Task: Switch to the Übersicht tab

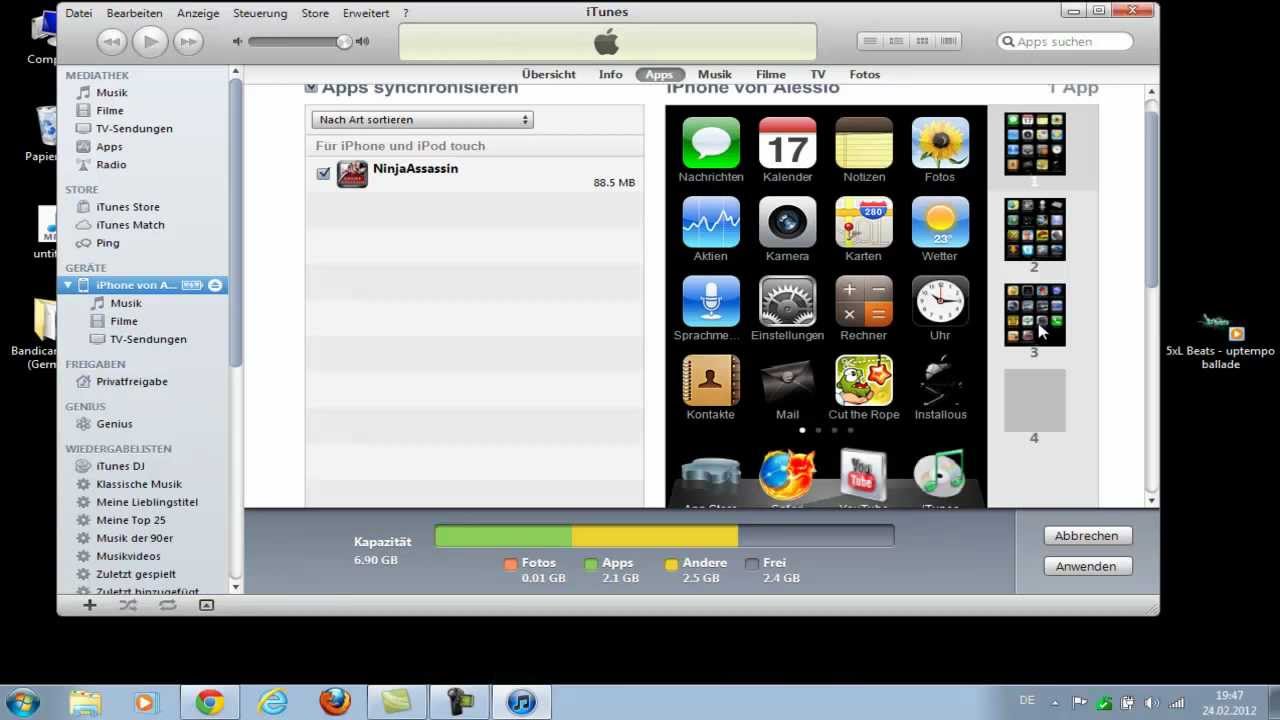Action: [x=549, y=75]
